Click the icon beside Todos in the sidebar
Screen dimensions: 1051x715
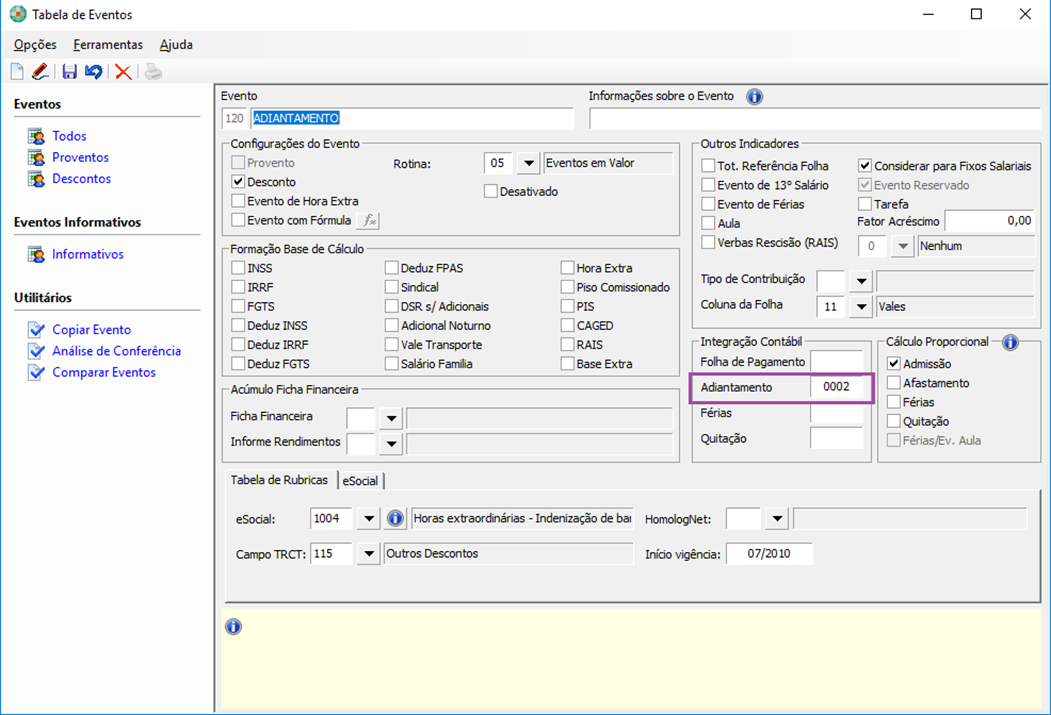36,136
